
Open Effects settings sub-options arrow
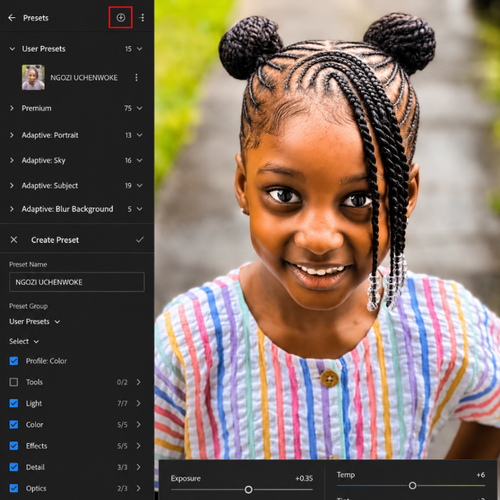pyautogui.click(x=139, y=446)
